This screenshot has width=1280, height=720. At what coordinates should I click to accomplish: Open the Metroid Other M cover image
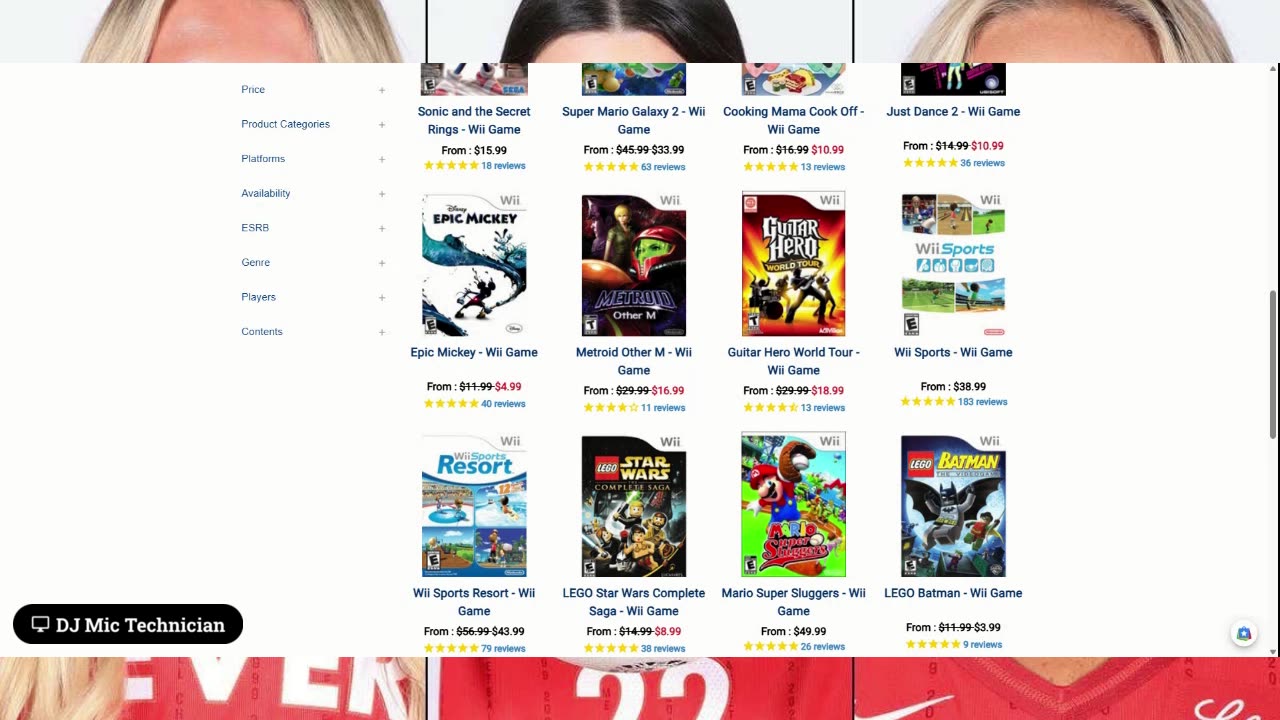tap(634, 264)
